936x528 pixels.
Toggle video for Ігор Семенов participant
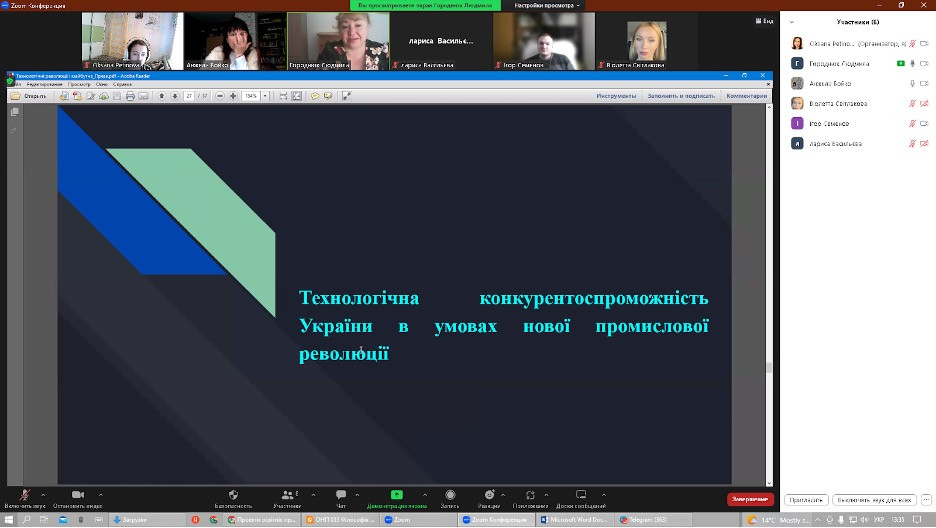tap(924, 123)
